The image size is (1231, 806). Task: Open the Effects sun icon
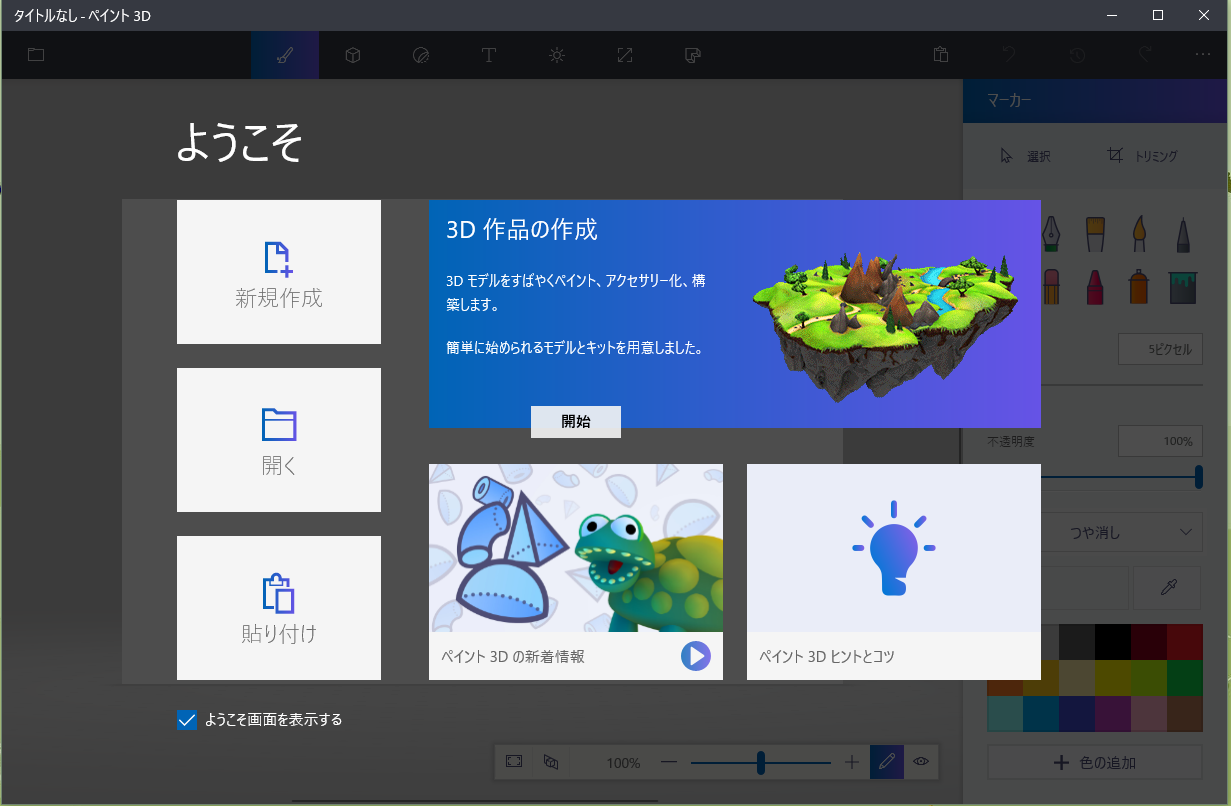[x=557, y=55]
